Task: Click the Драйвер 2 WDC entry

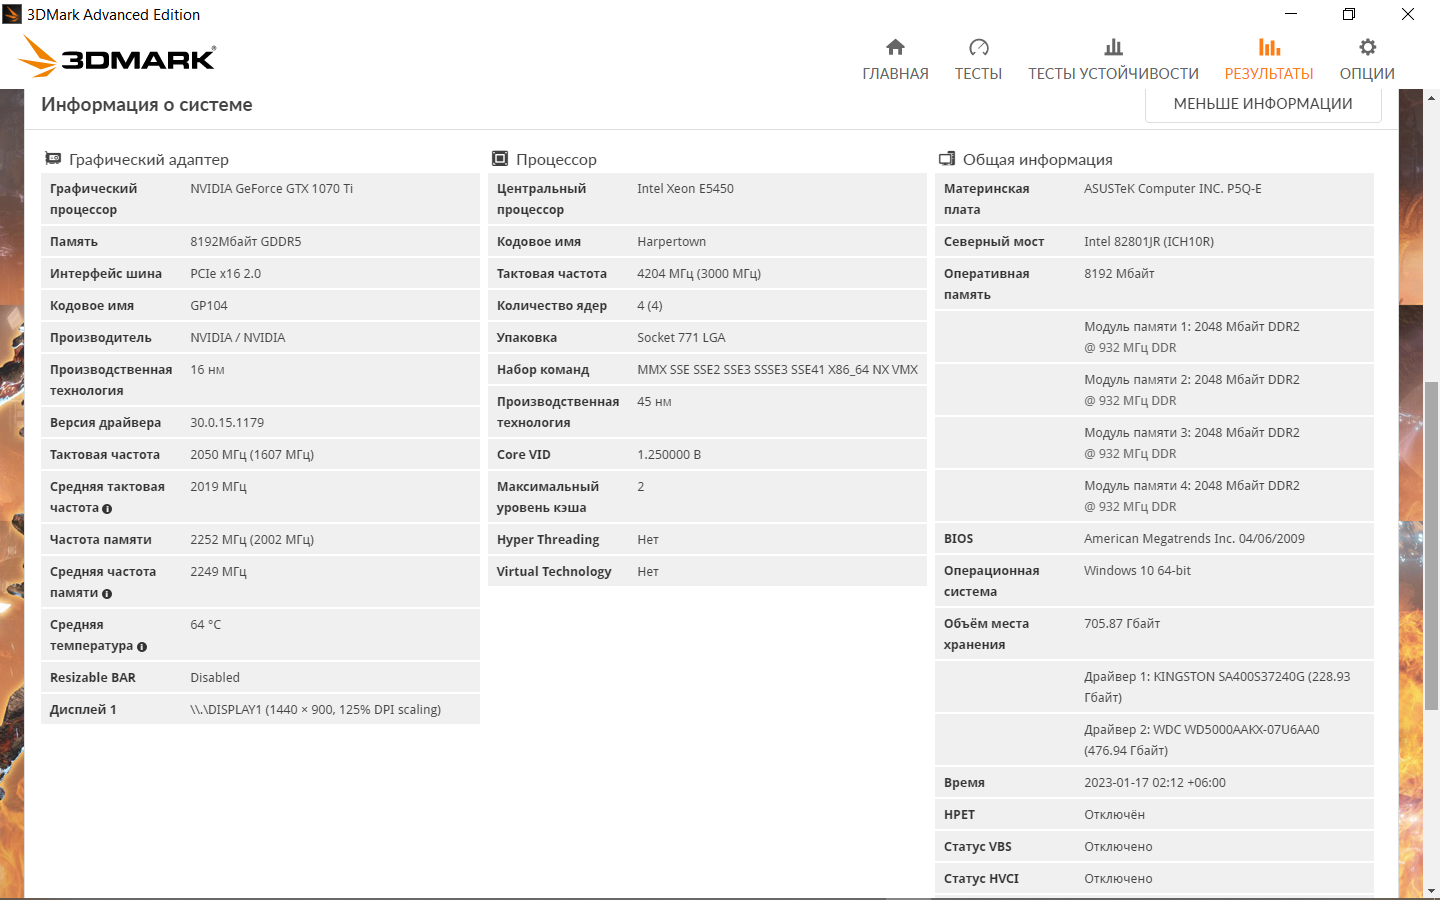Action: (1202, 740)
